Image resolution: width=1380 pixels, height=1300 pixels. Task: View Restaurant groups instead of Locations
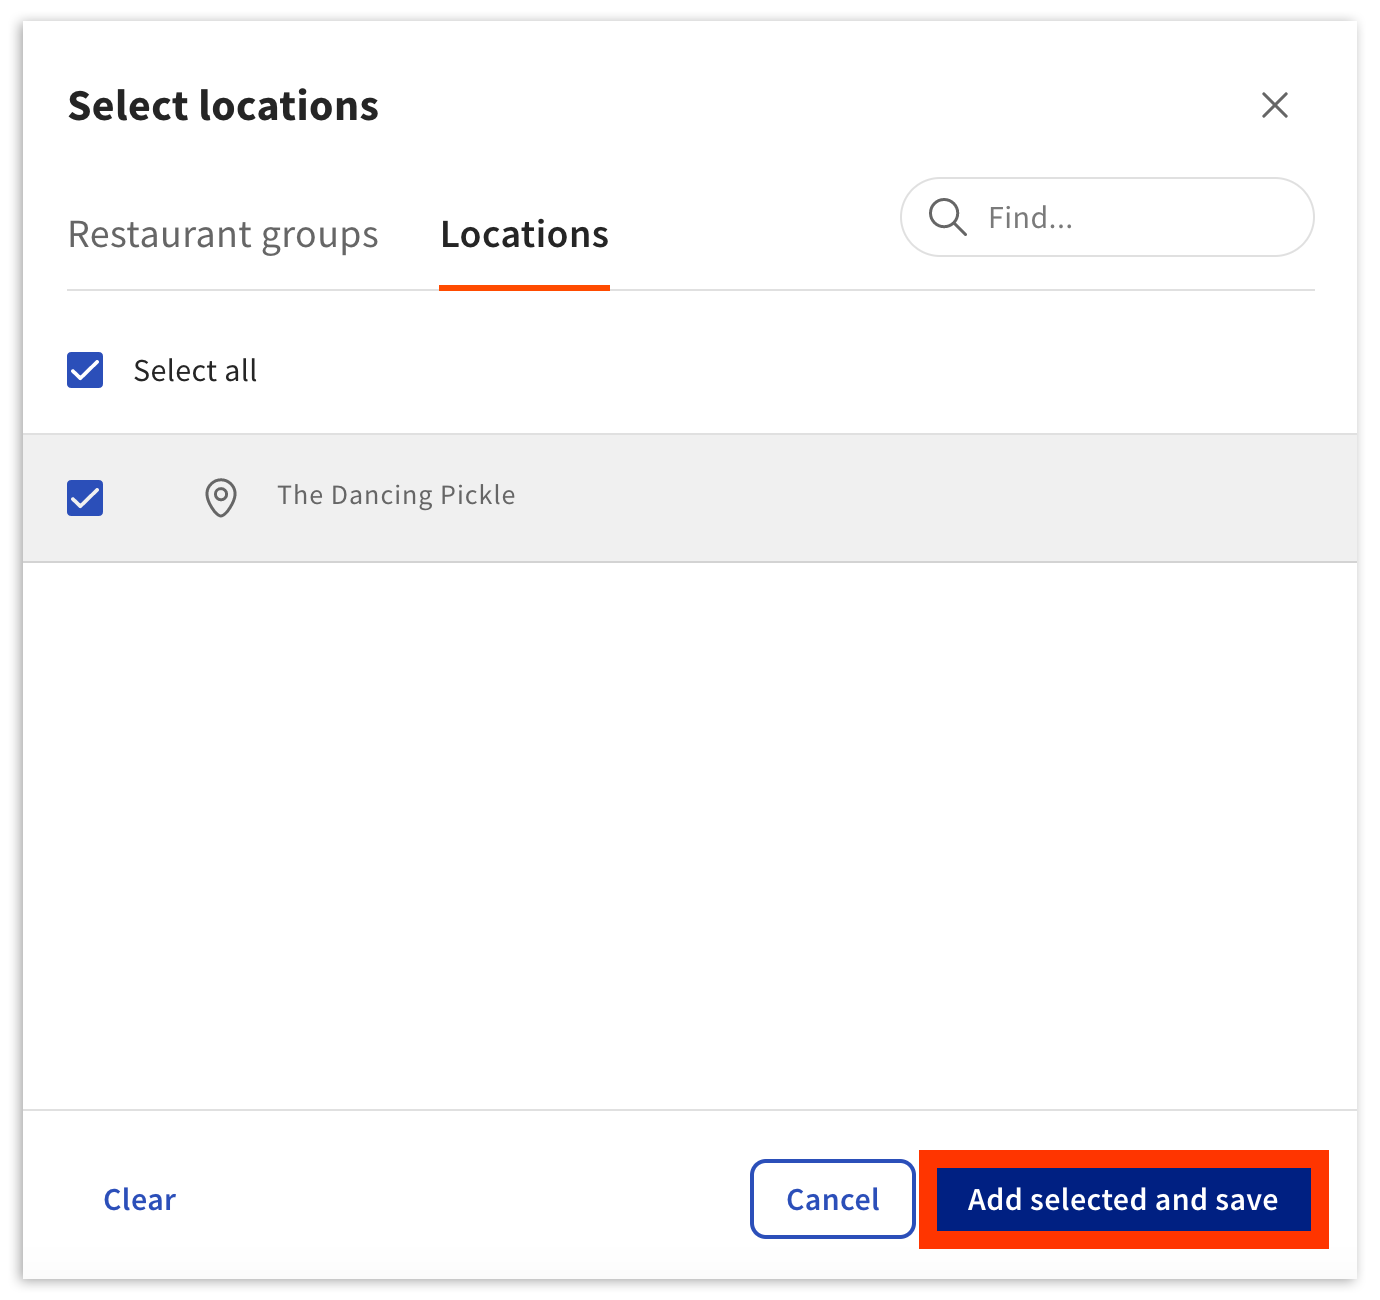222,234
